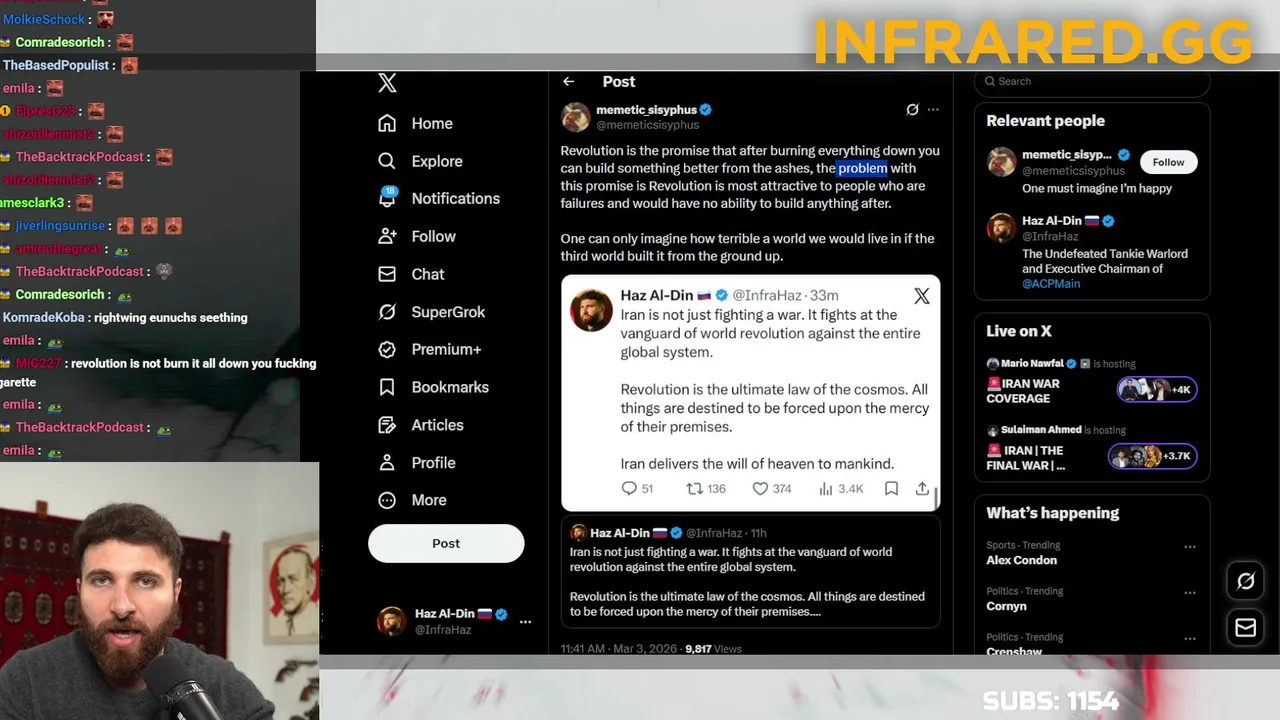Click the Search input field

(x=1092, y=82)
